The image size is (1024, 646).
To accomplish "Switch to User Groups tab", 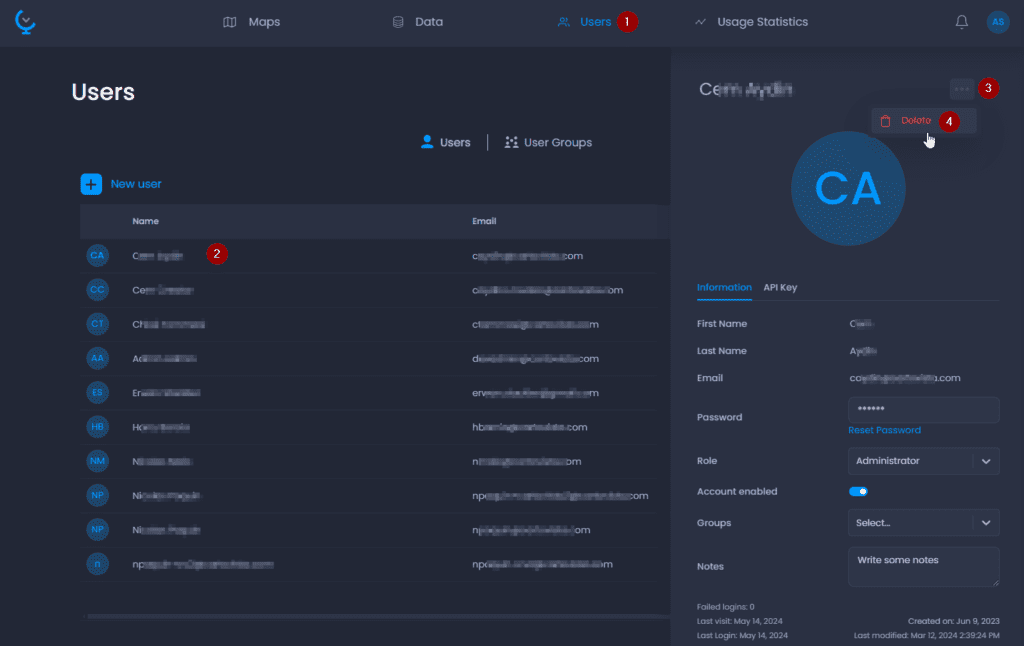I will click(x=548, y=142).
